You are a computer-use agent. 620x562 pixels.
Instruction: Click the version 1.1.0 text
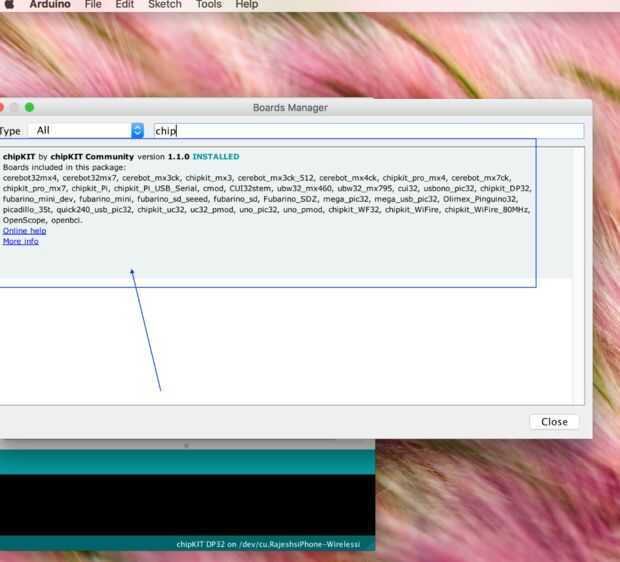(x=163, y=157)
